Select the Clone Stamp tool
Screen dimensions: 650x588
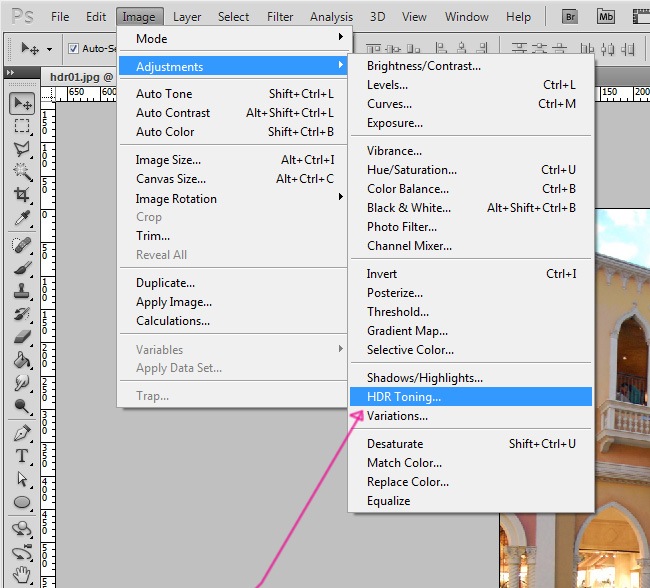[22, 291]
